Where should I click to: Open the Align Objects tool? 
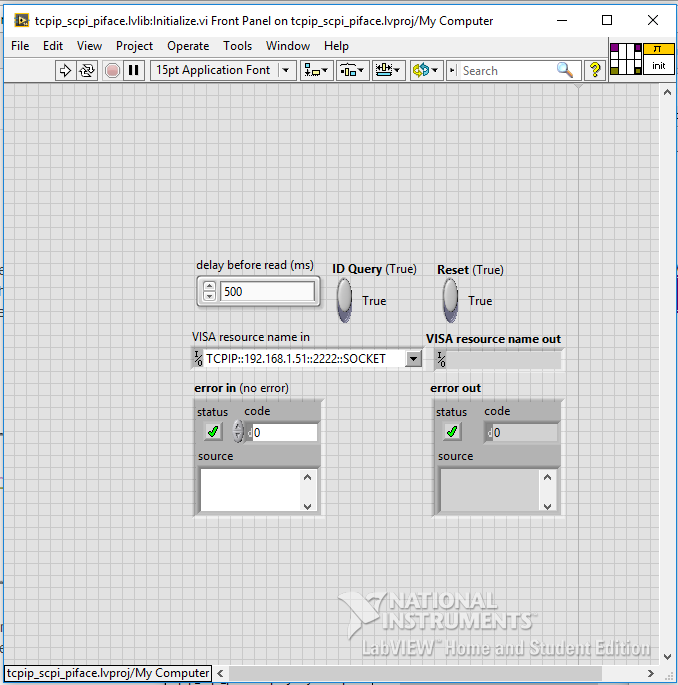(x=316, y=70)
